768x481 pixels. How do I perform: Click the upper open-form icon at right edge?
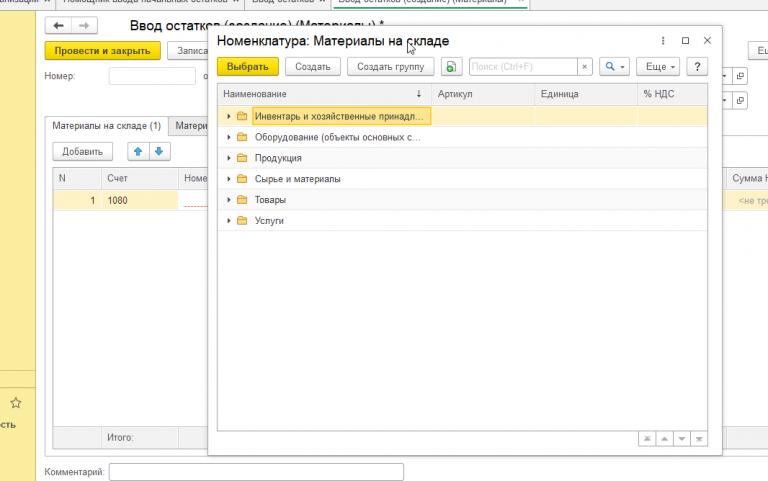[x=740, y=76]
